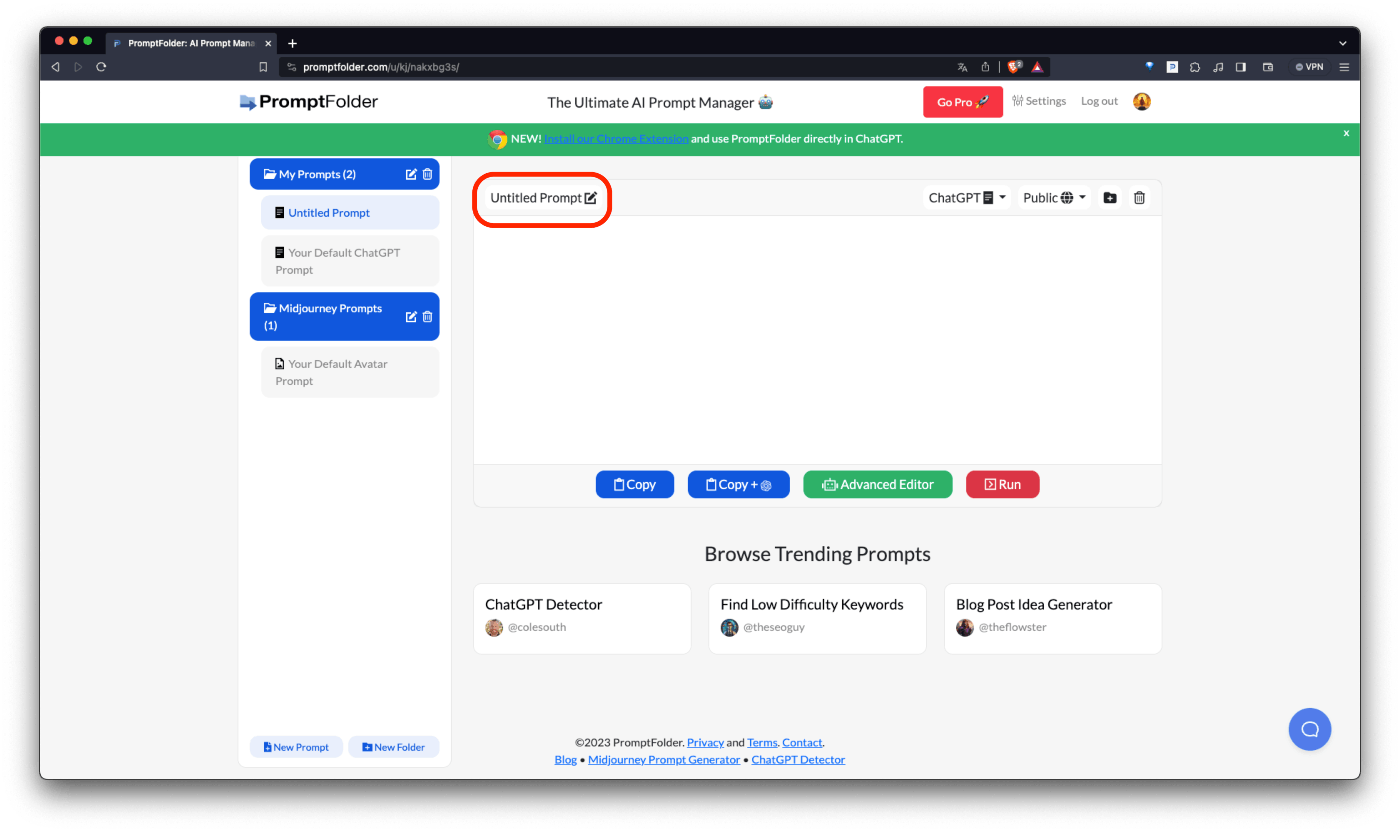
Task: Open the Find Low Difficulty Keywords card
Action: pyautogui.click(x=817, y=619)
